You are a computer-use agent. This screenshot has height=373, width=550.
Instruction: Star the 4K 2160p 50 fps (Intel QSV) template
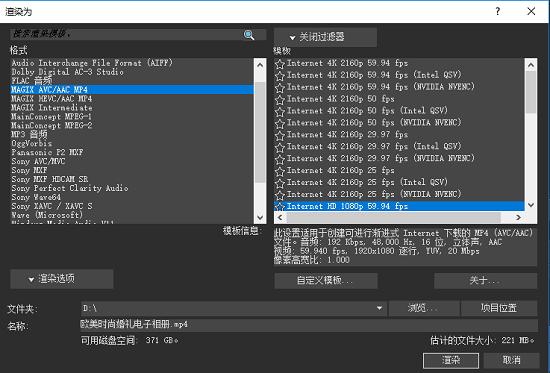[x=280, y=112]
